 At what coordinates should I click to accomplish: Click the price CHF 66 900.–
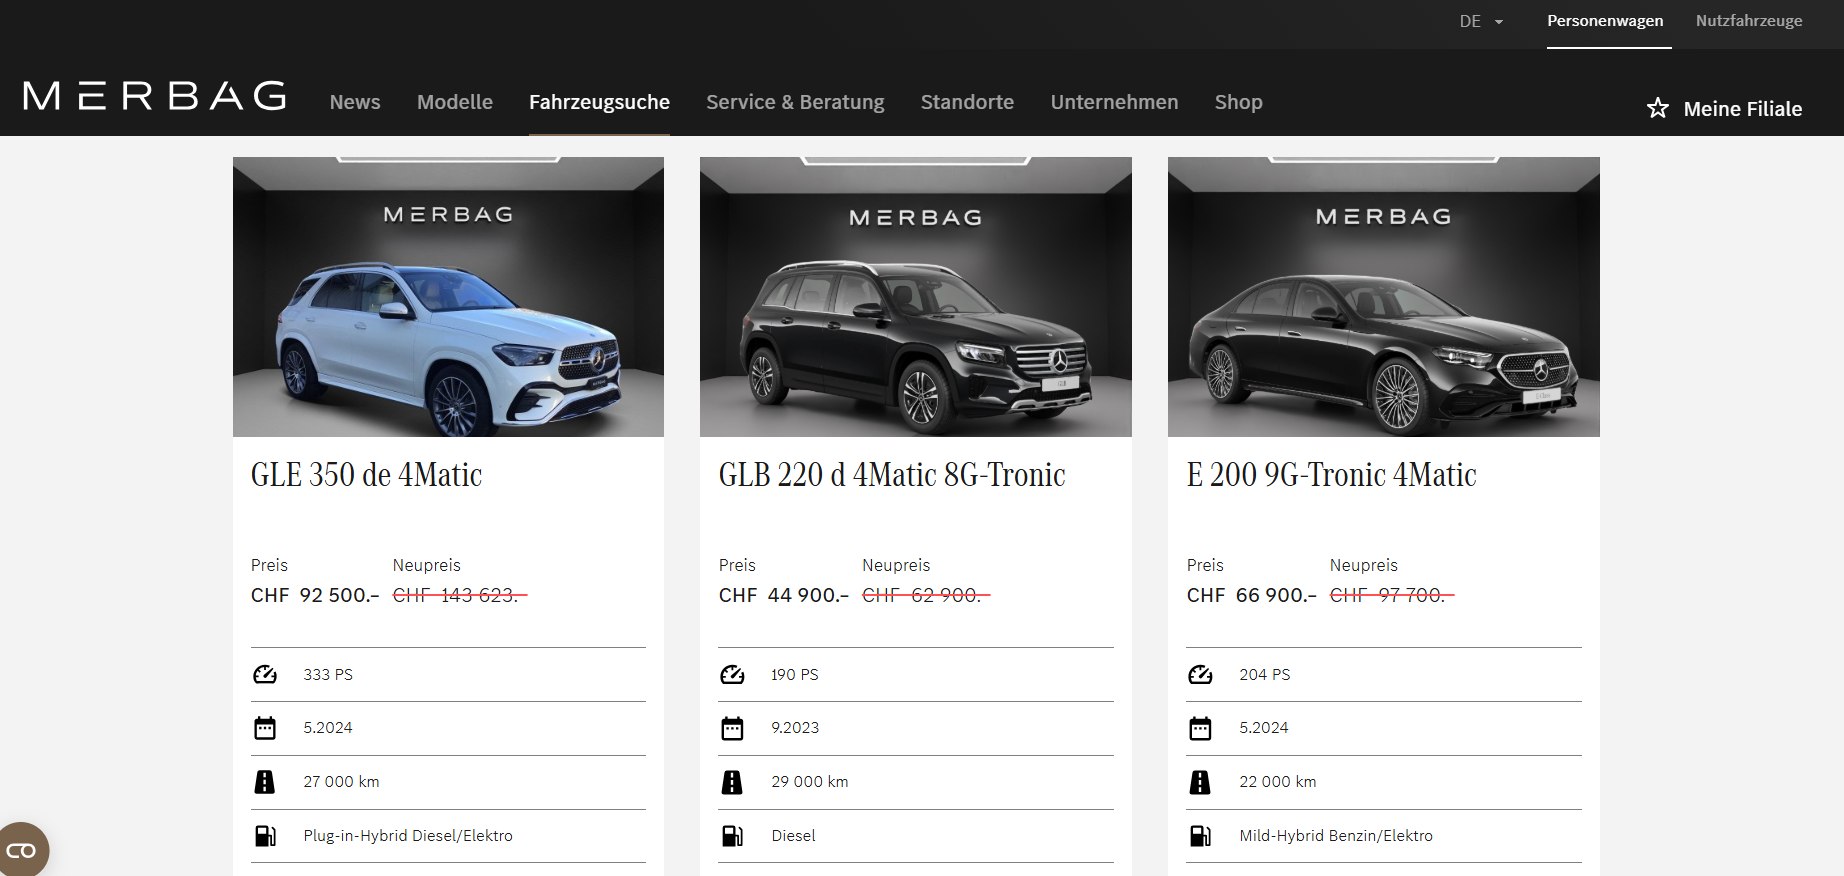pos(1252,595)
